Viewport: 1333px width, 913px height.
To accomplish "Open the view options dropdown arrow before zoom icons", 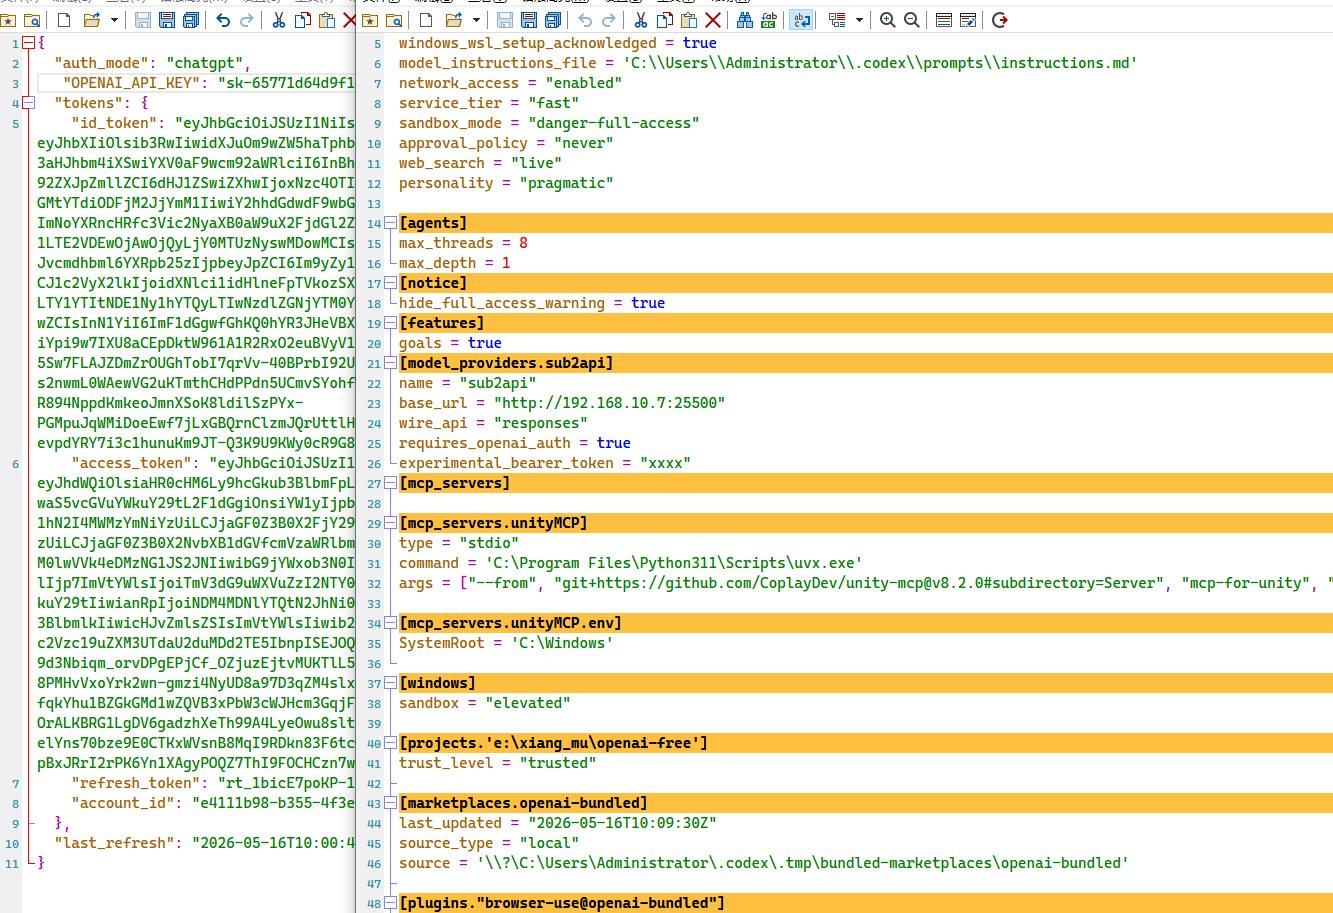I will pos(861,20).
